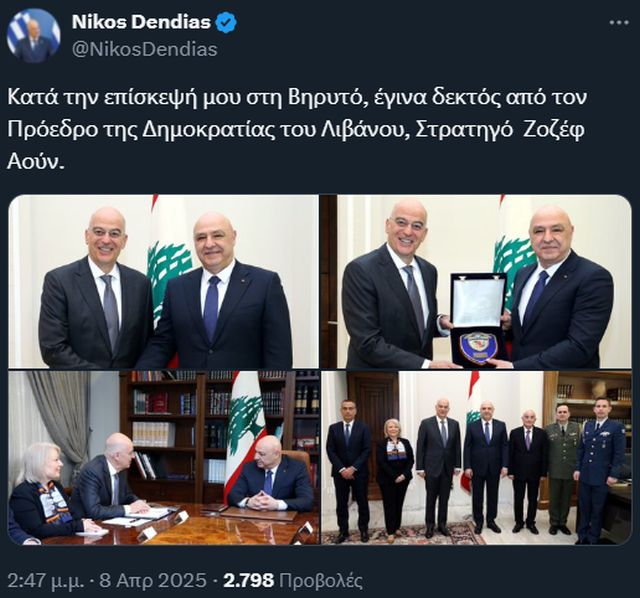Click the 2:47 μ.μ. timestamp

coord(46,580)
